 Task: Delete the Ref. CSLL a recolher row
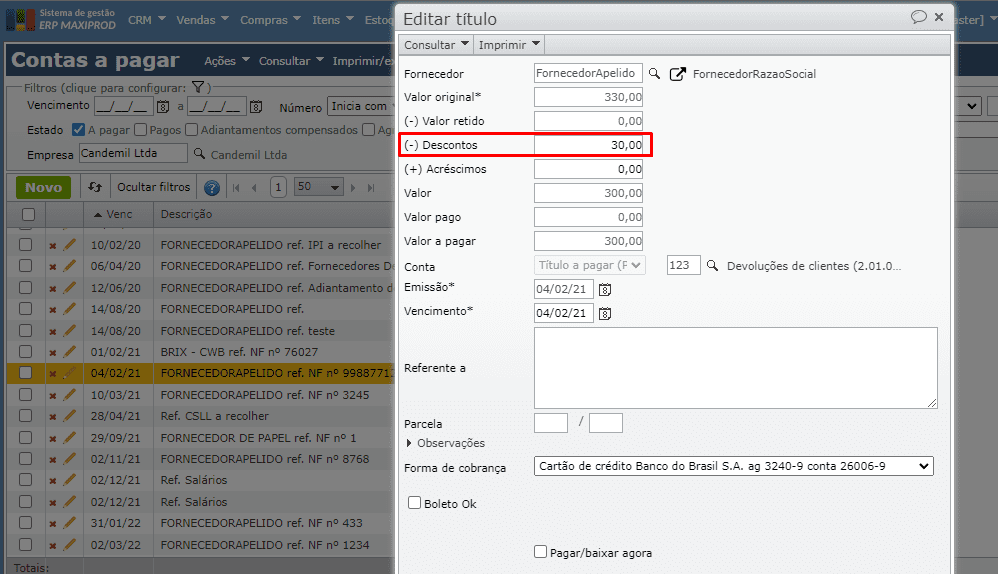tap(53, 417)
